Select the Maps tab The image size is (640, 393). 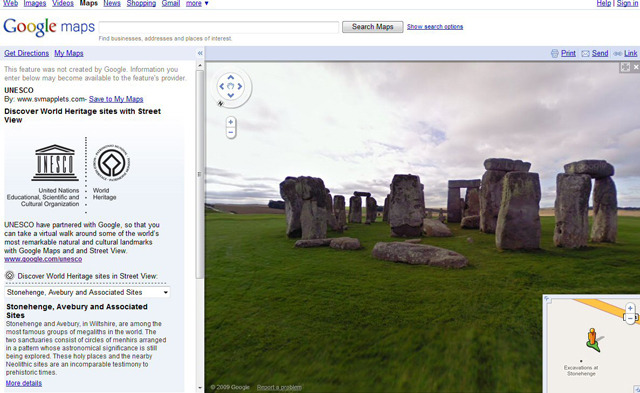click(89, 3)
